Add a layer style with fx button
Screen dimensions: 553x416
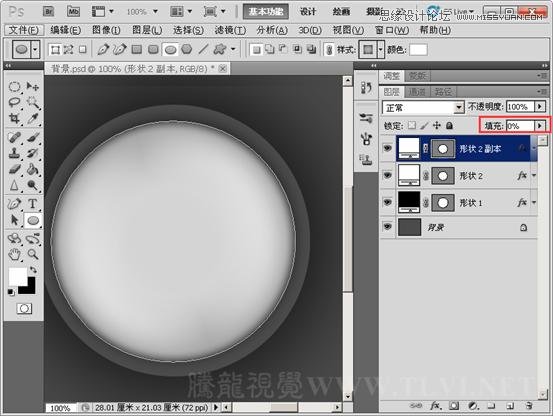point(436,406)
